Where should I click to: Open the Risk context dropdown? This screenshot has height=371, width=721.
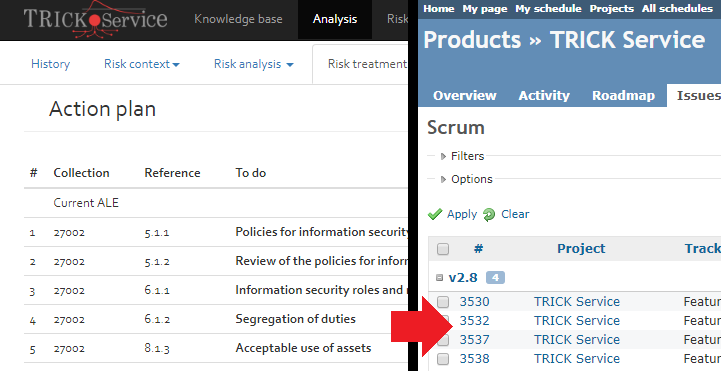[x=142, y=64]
